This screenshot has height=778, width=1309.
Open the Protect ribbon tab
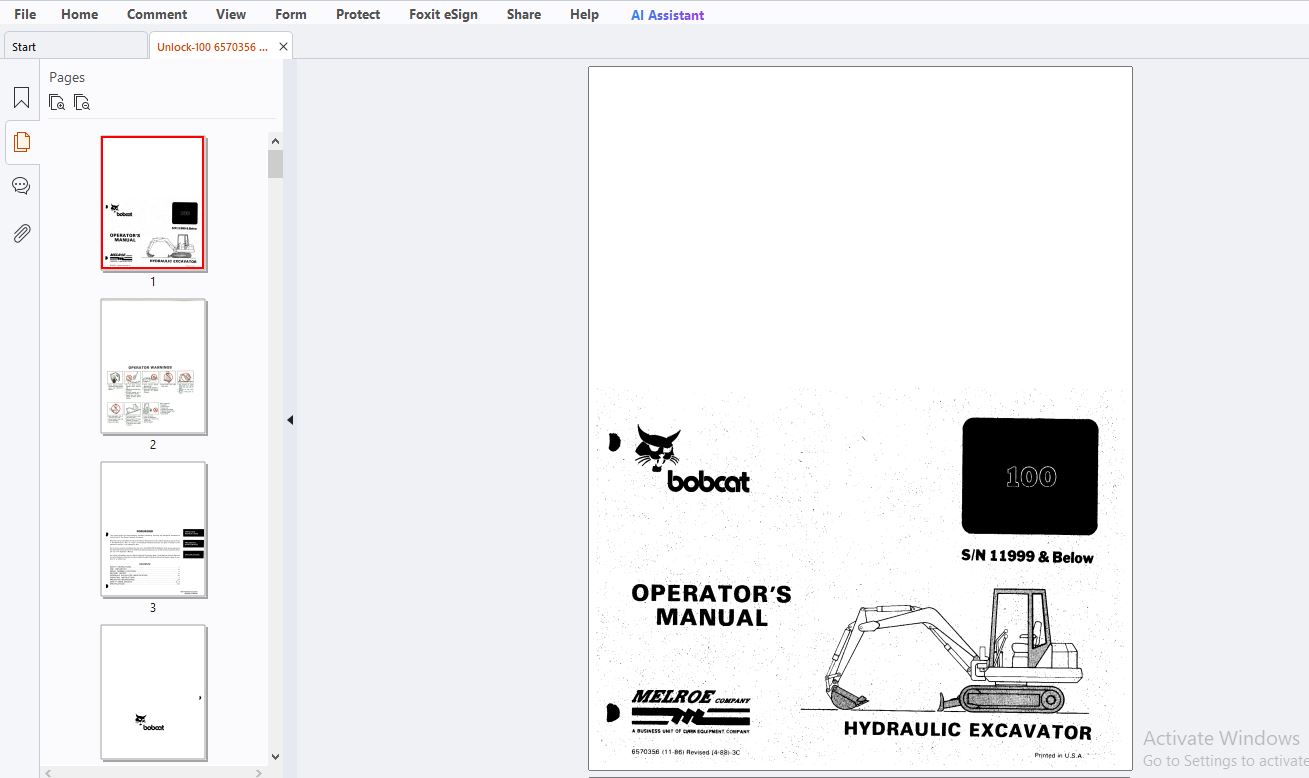(358, 14)
